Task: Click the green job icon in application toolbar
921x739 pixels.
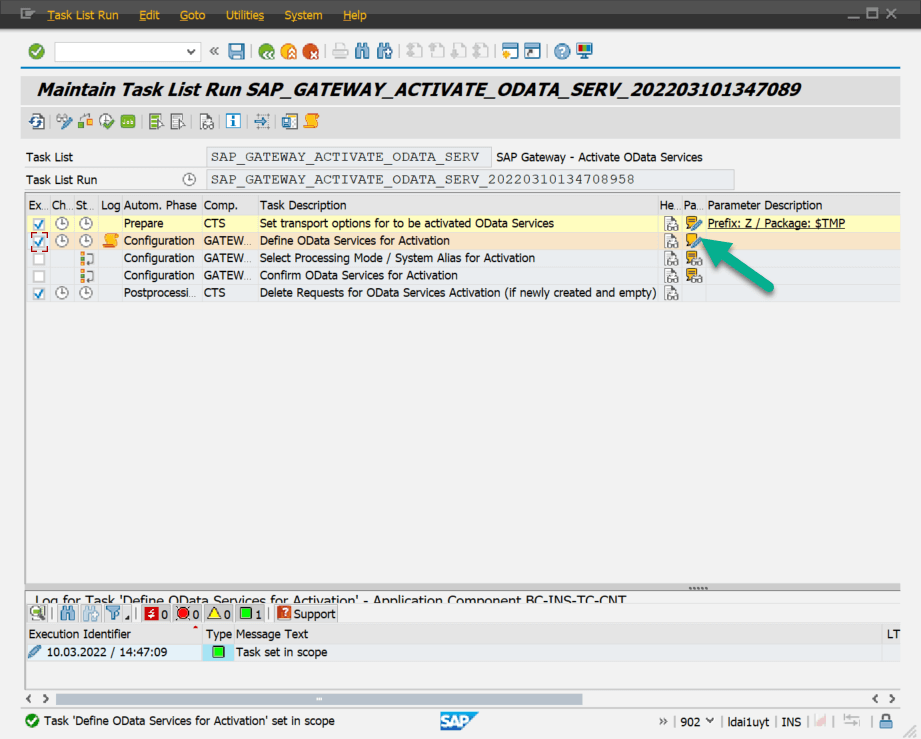Action: click(x=128, y=122)
